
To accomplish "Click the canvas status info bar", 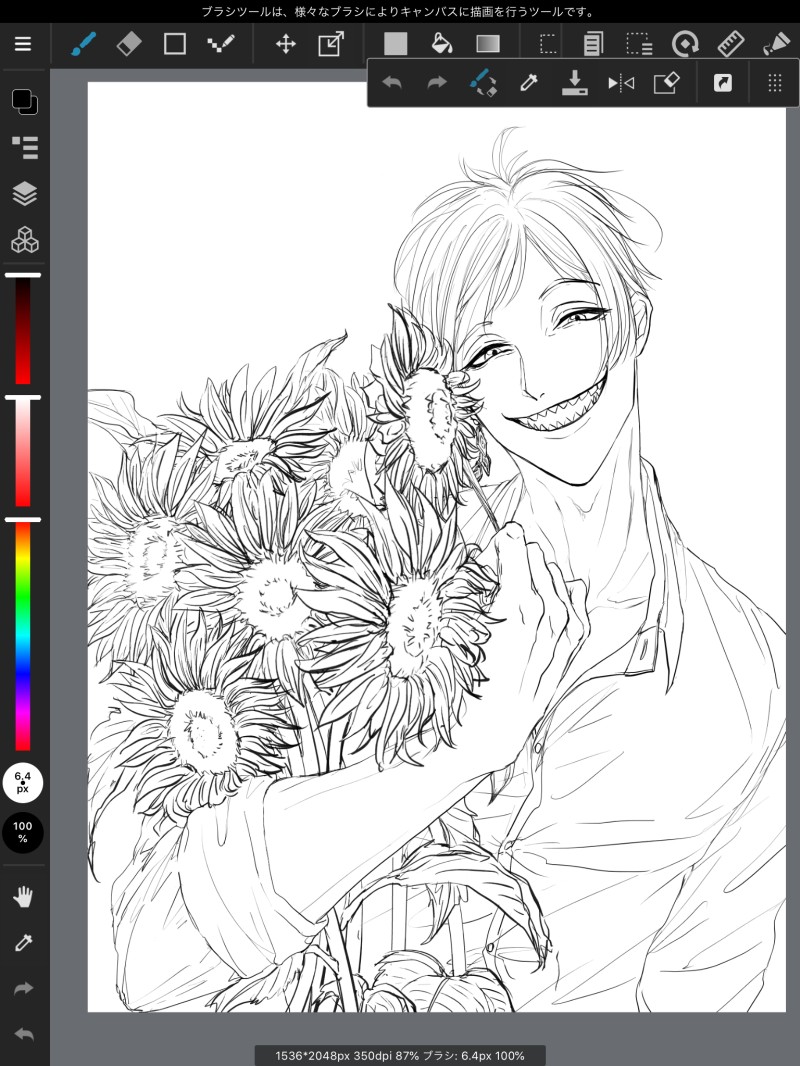I will (x=400, y=1056).
